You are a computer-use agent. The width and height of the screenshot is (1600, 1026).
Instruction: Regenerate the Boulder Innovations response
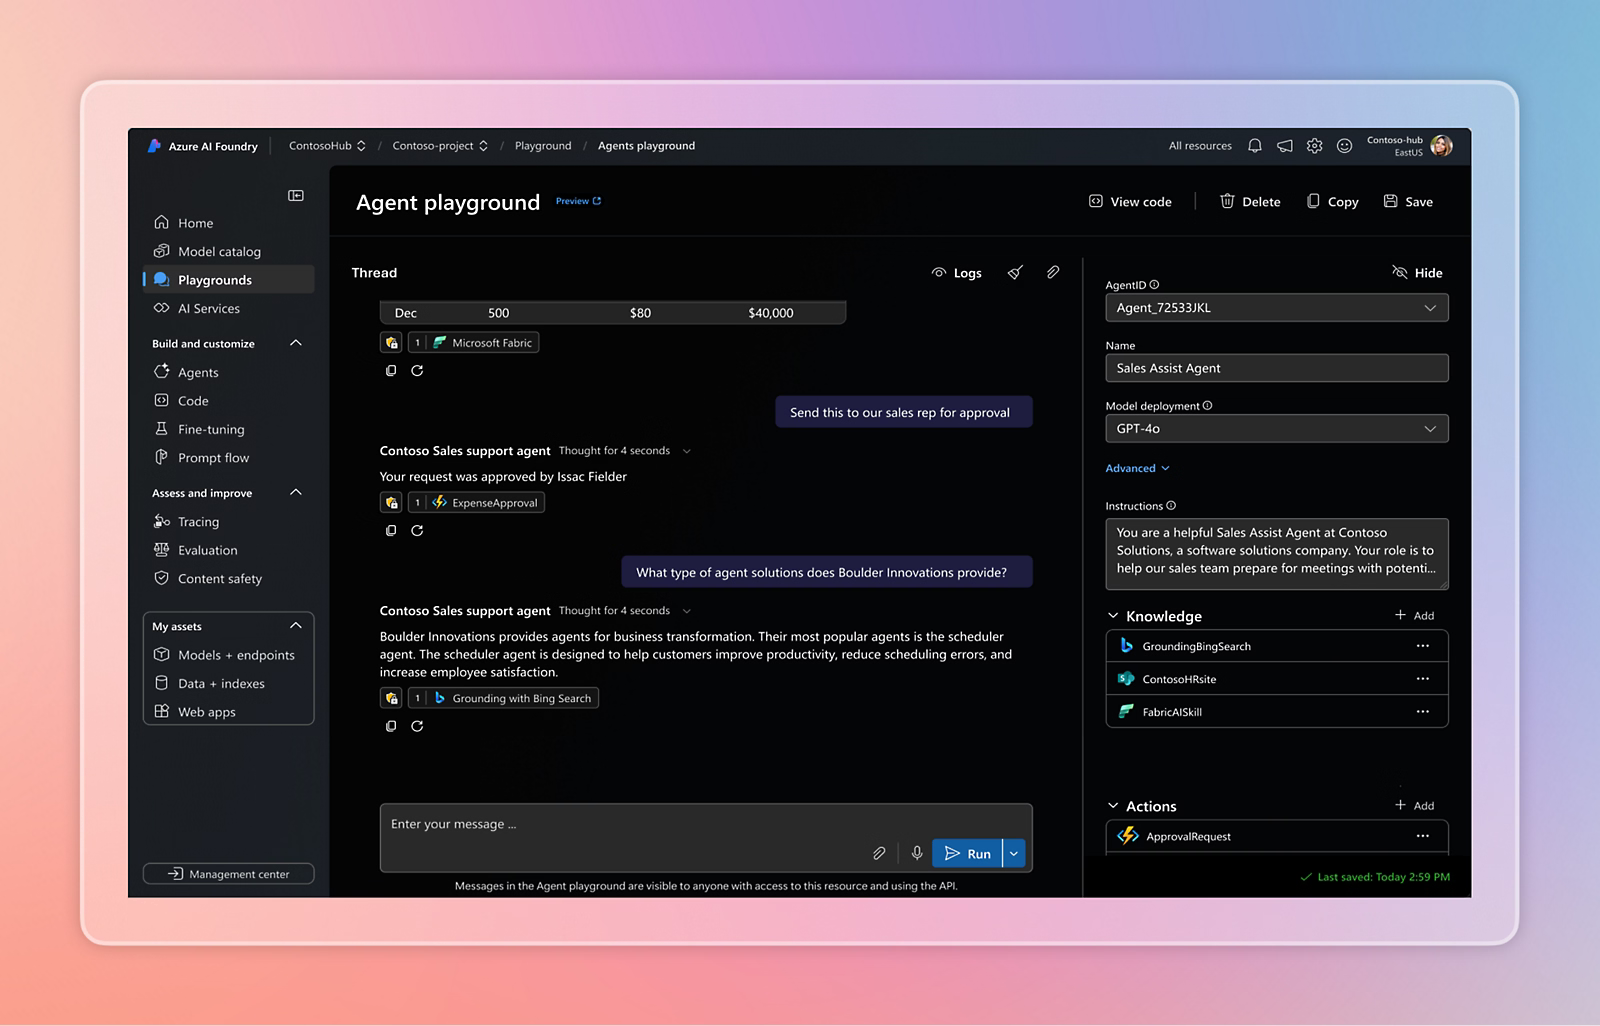pos(417,726)
